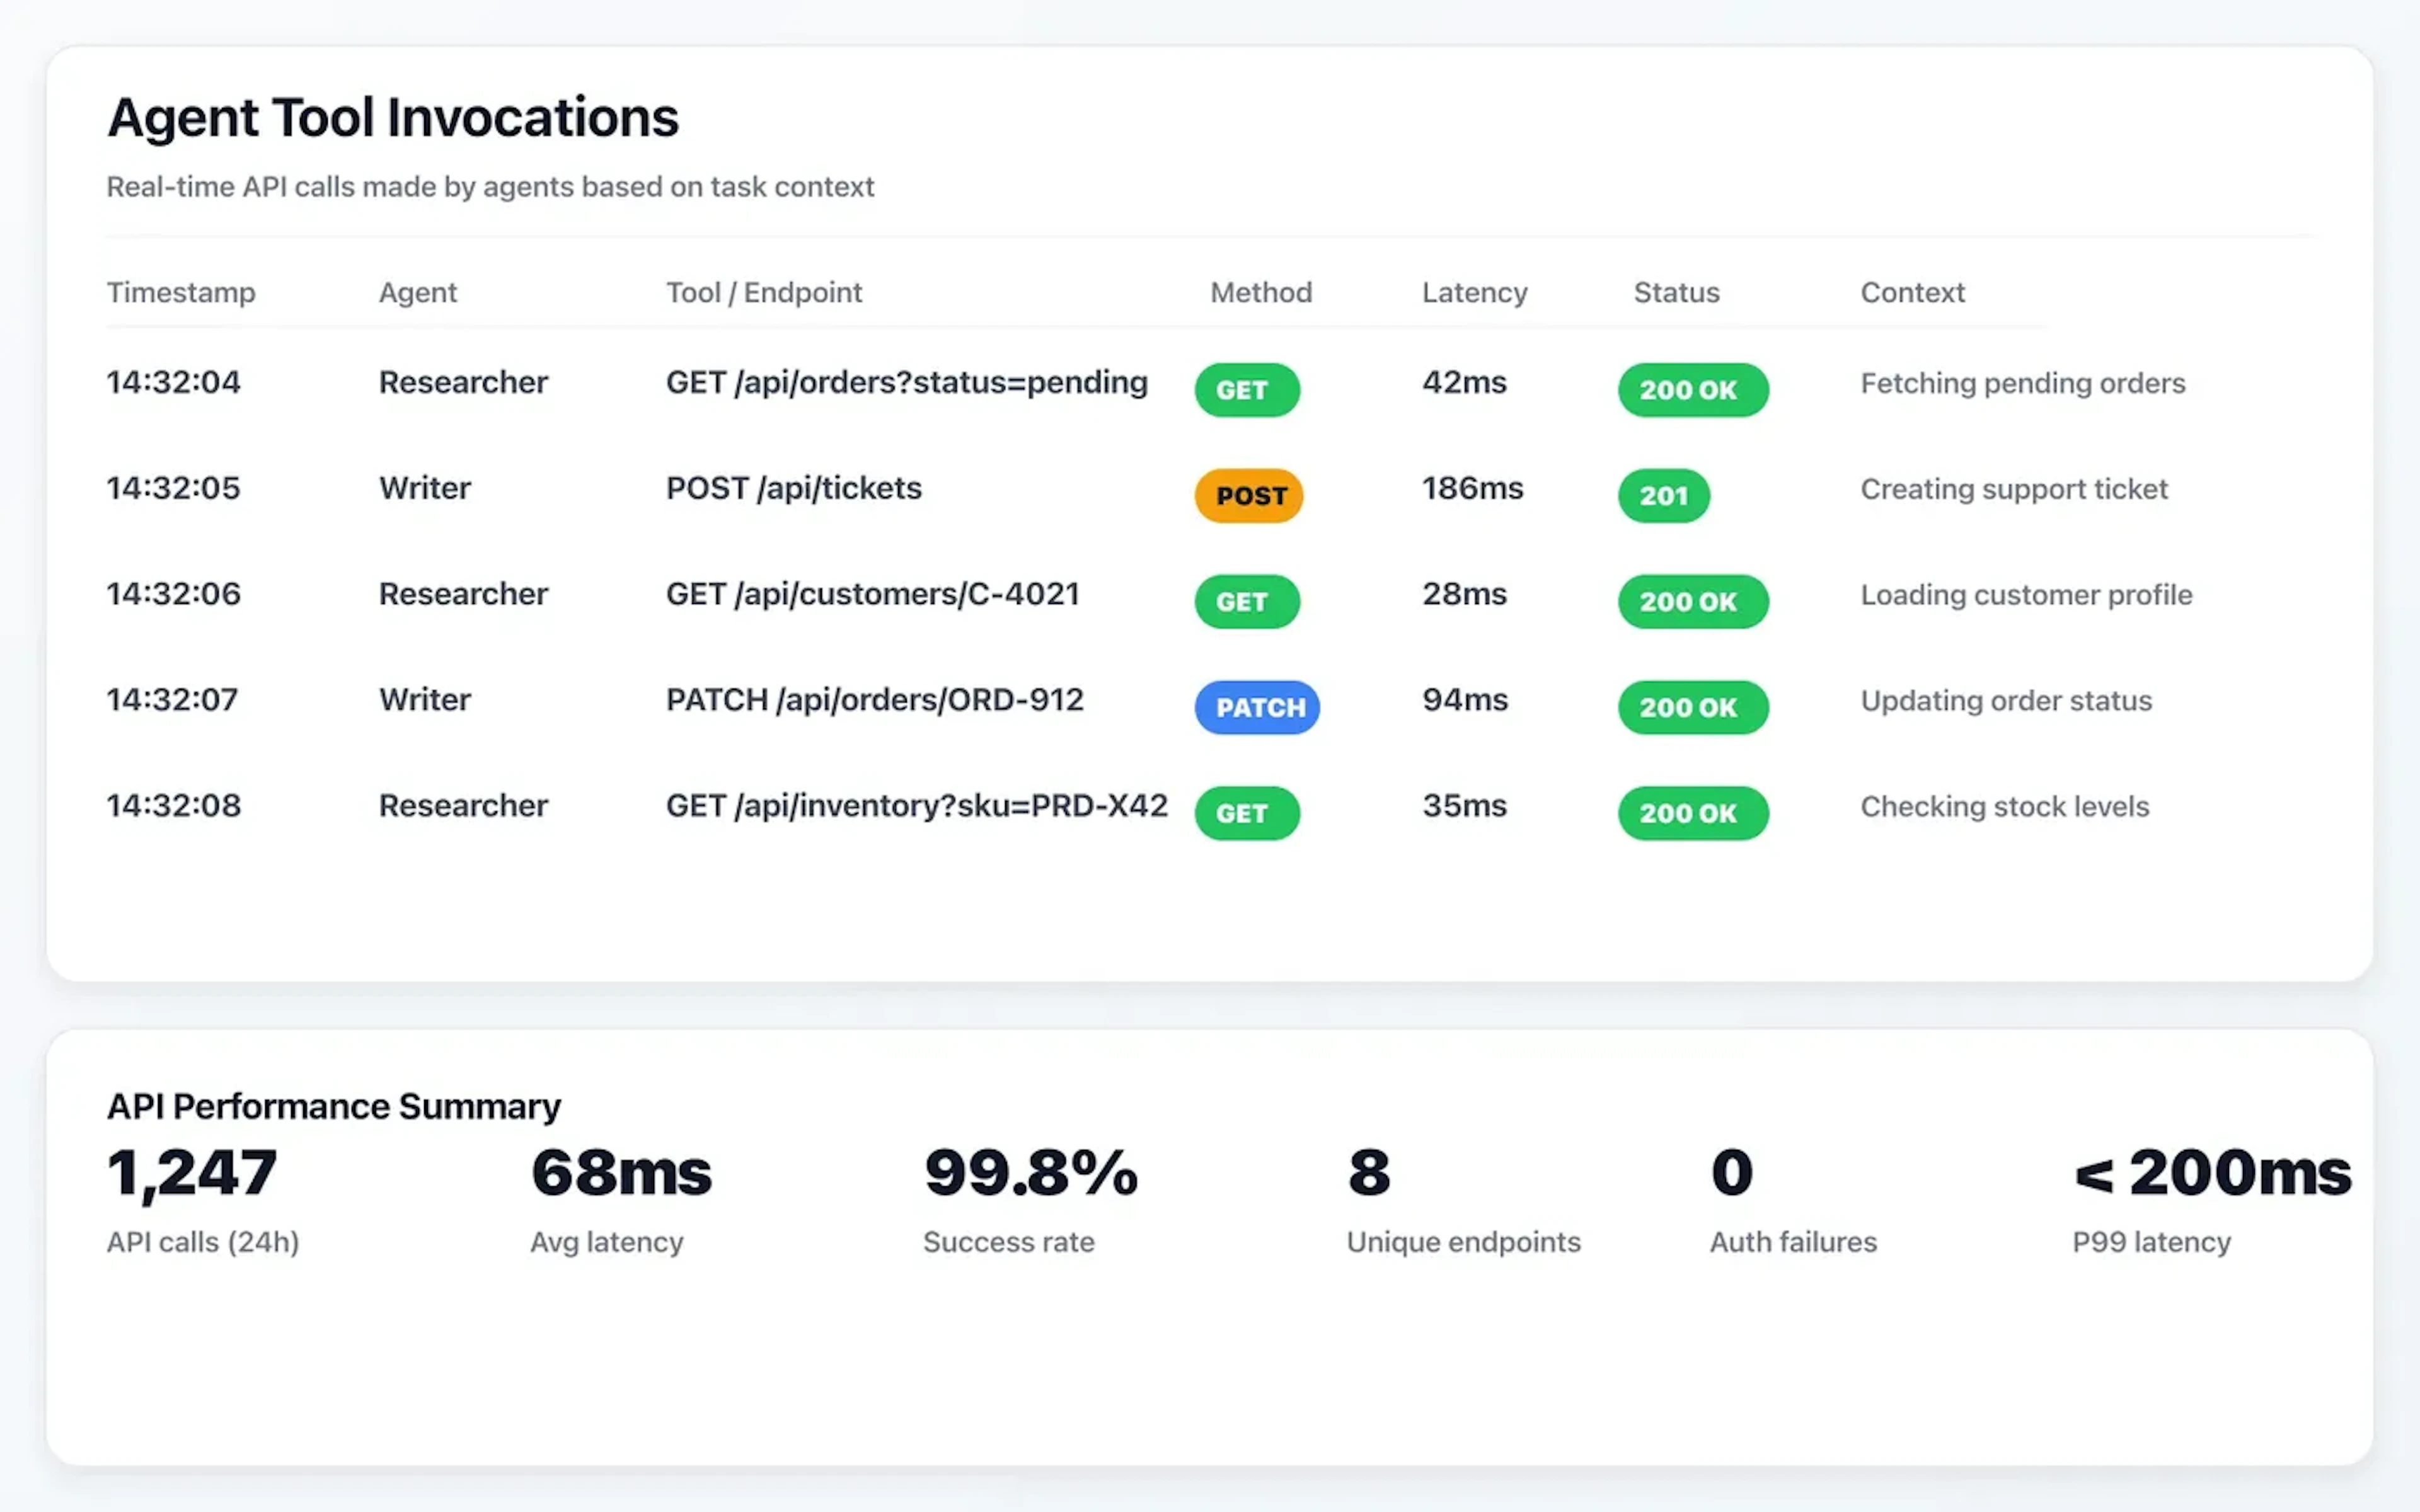Click the 99.8% success rate metric
Viewport: 2420px width, 1512px height.
(1030, 1174)
